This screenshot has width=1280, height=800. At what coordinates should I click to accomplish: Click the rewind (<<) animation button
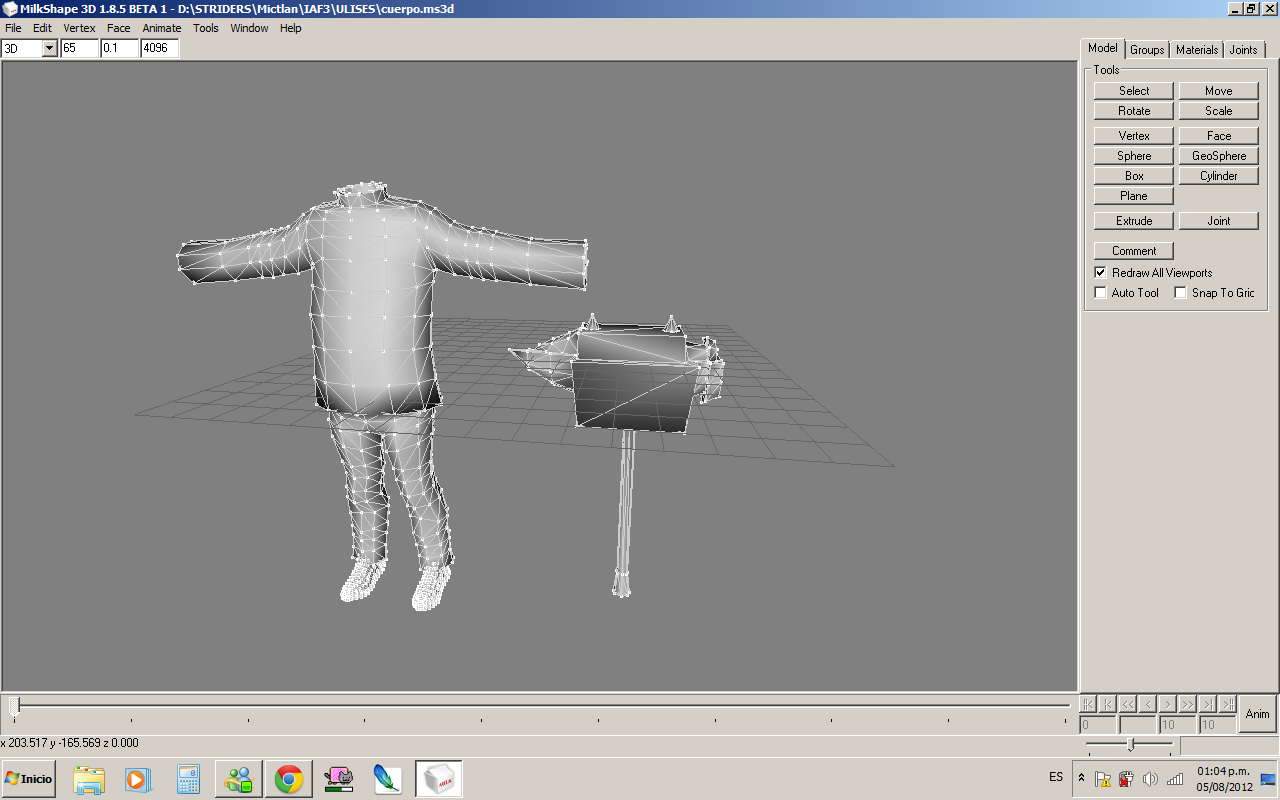pos(1129,704)
